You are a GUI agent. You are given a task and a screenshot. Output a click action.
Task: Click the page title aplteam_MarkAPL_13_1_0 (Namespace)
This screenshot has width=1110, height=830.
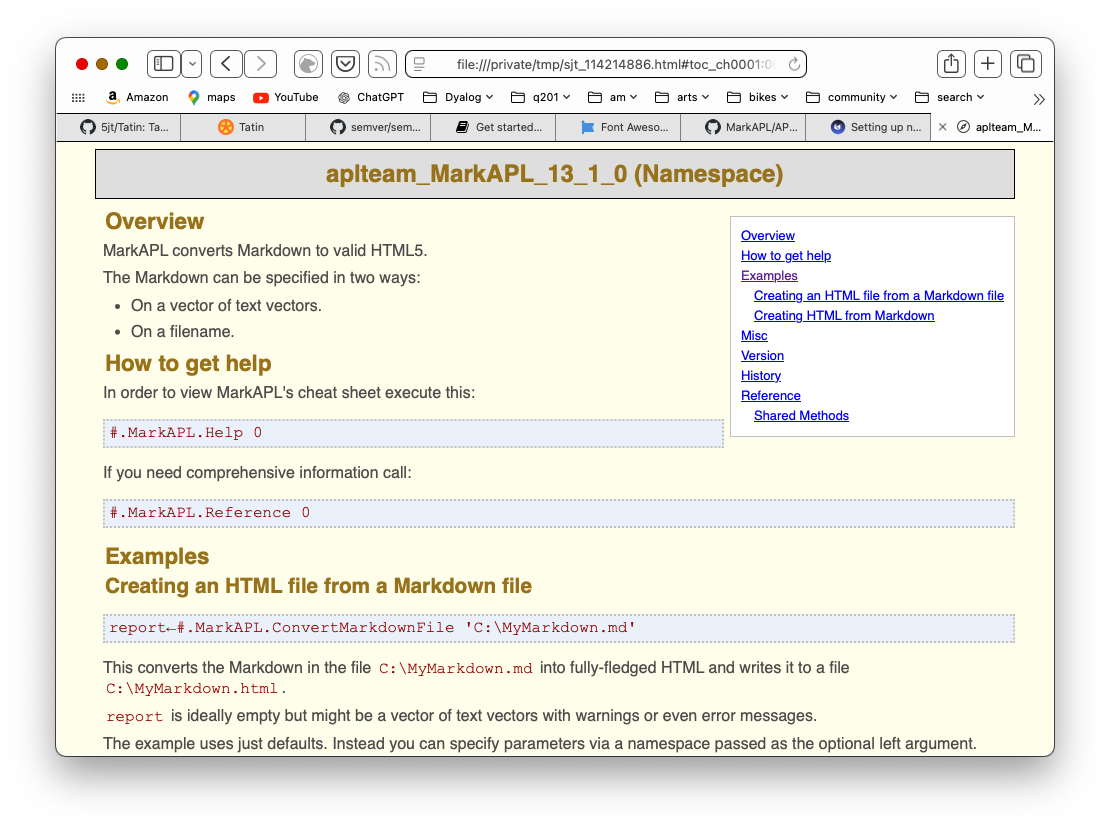[554, 174]
